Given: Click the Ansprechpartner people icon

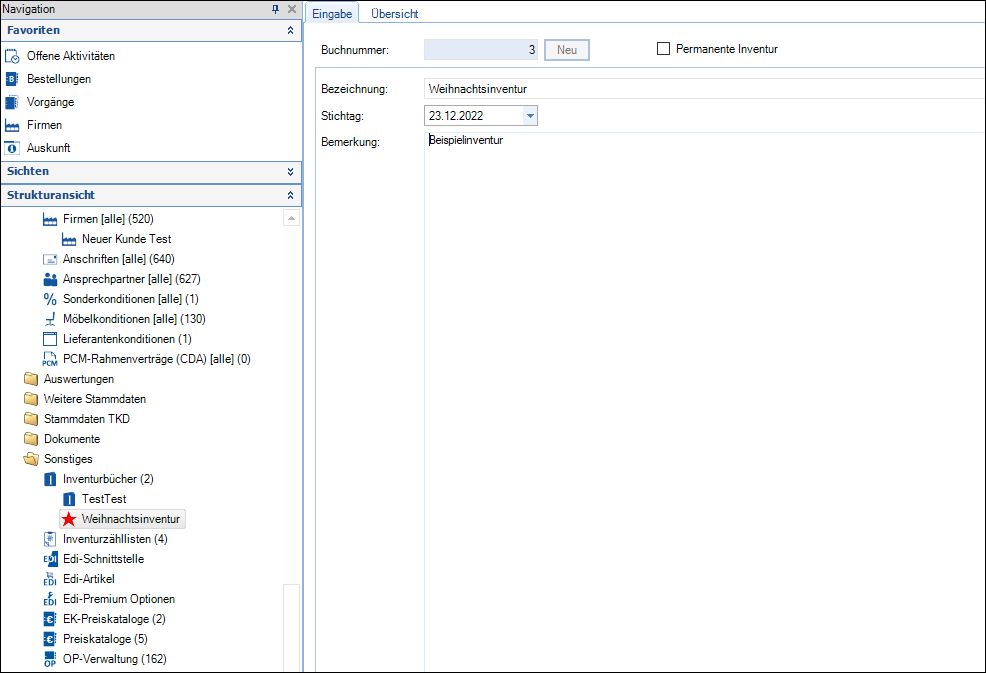Looking at the screenshot, I should pyautogui.click(x=50, y=279).
